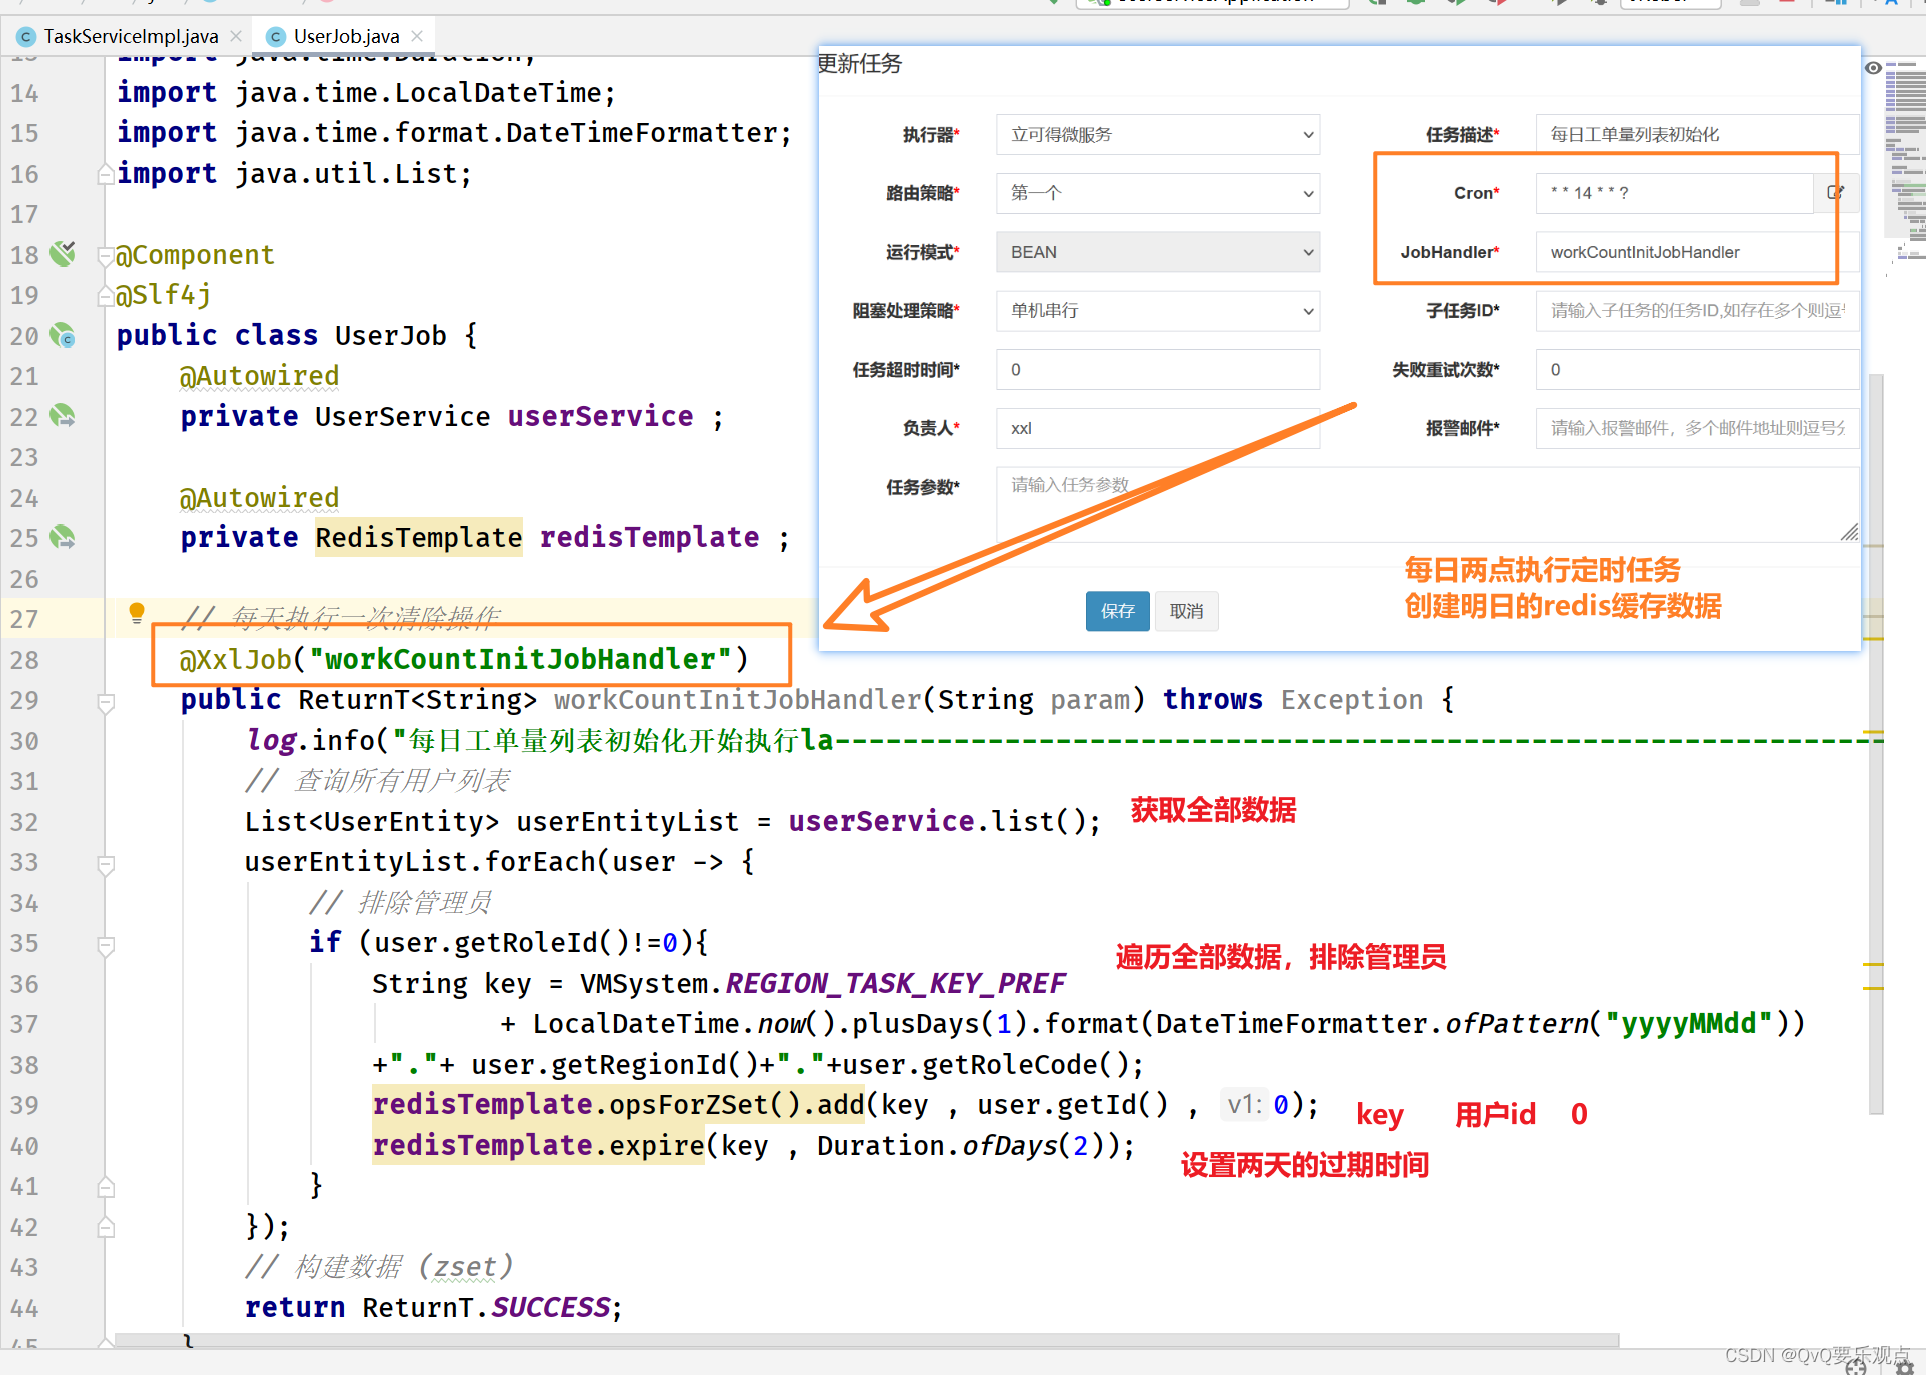
Task: Collapse the if block fold at line 35
Action: tap(105, 945)
